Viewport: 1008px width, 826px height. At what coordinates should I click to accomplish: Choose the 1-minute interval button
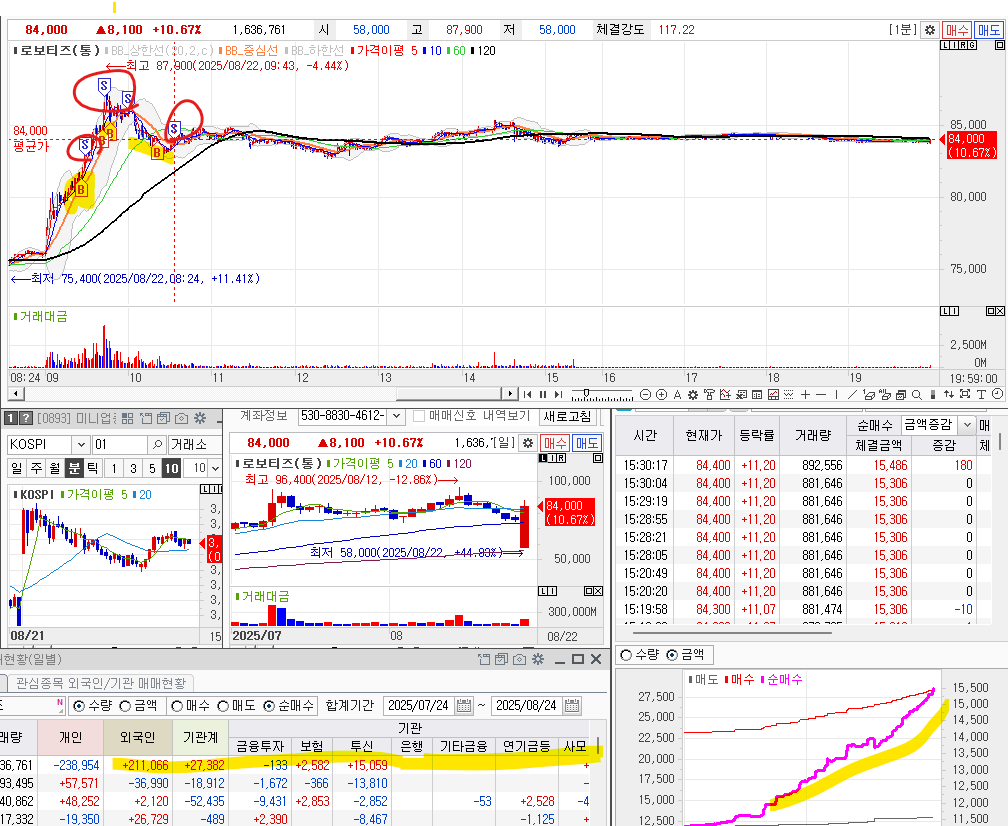(x=114, y=468)
